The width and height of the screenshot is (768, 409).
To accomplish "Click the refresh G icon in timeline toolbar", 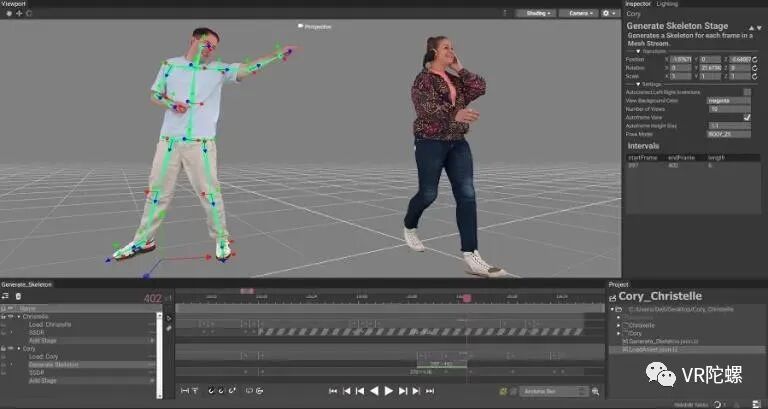I will pos(260,391).
